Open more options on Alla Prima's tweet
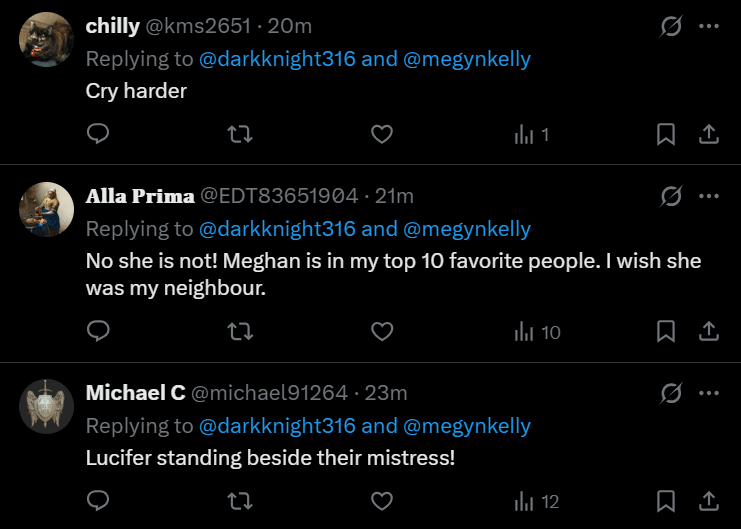741x529 pixels. click(708, 196)
